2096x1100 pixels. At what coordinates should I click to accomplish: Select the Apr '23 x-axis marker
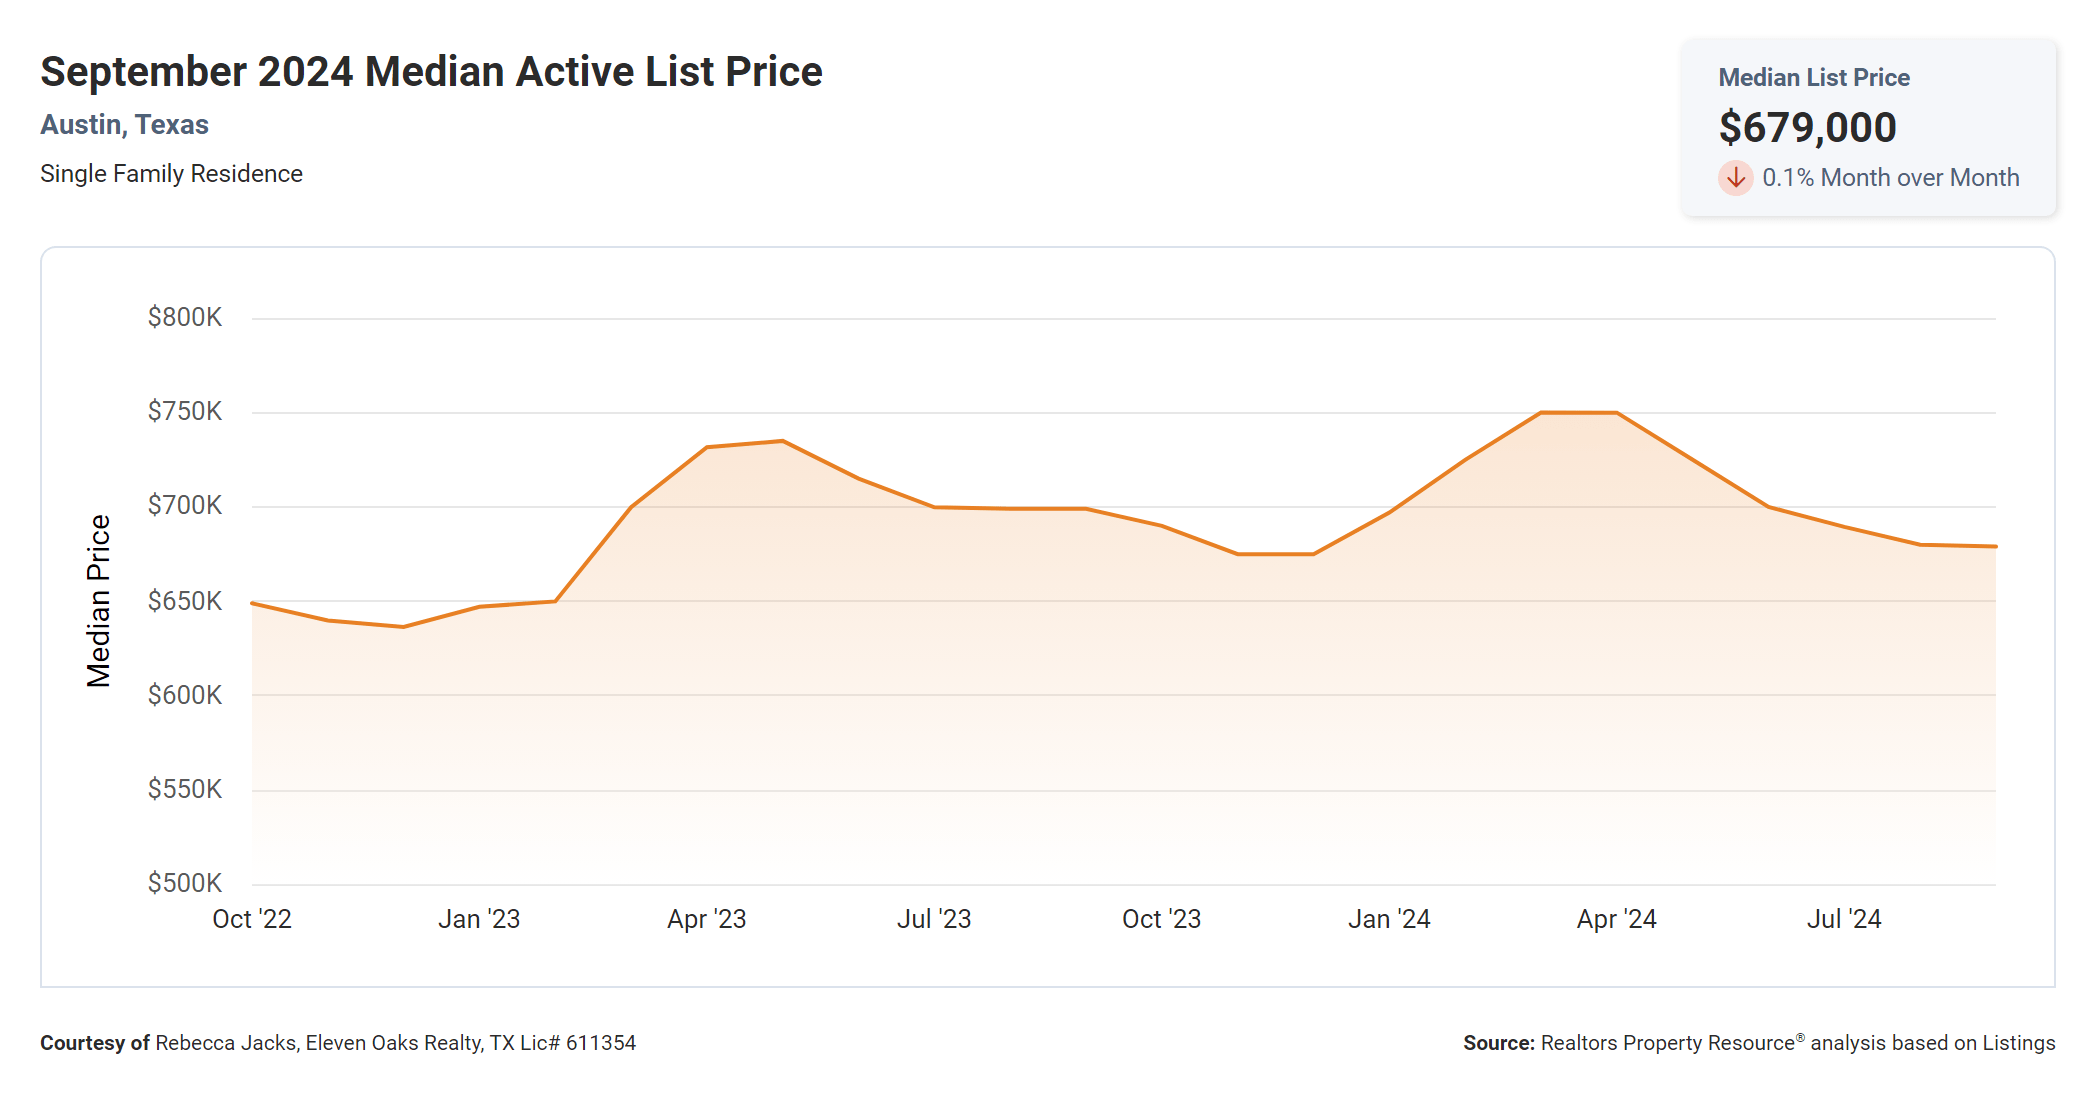click(x=707, y=919)
